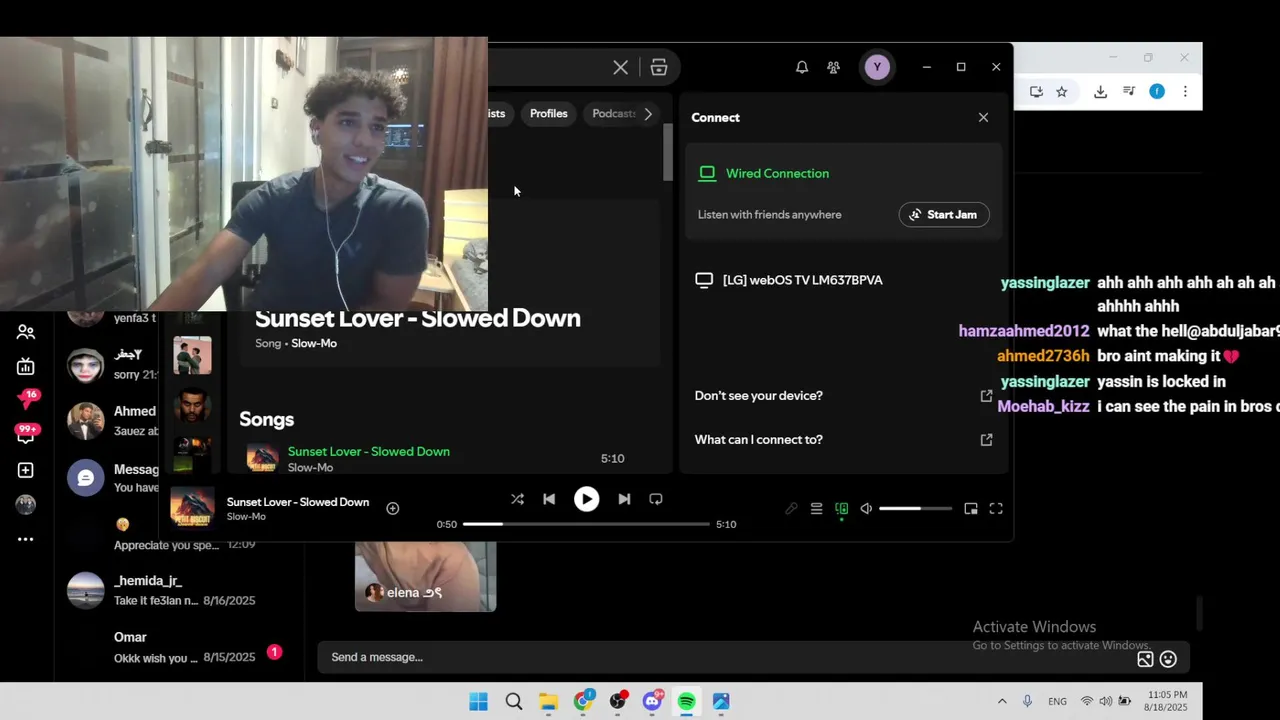Skip to previous track in Spotify

point(549,499)
